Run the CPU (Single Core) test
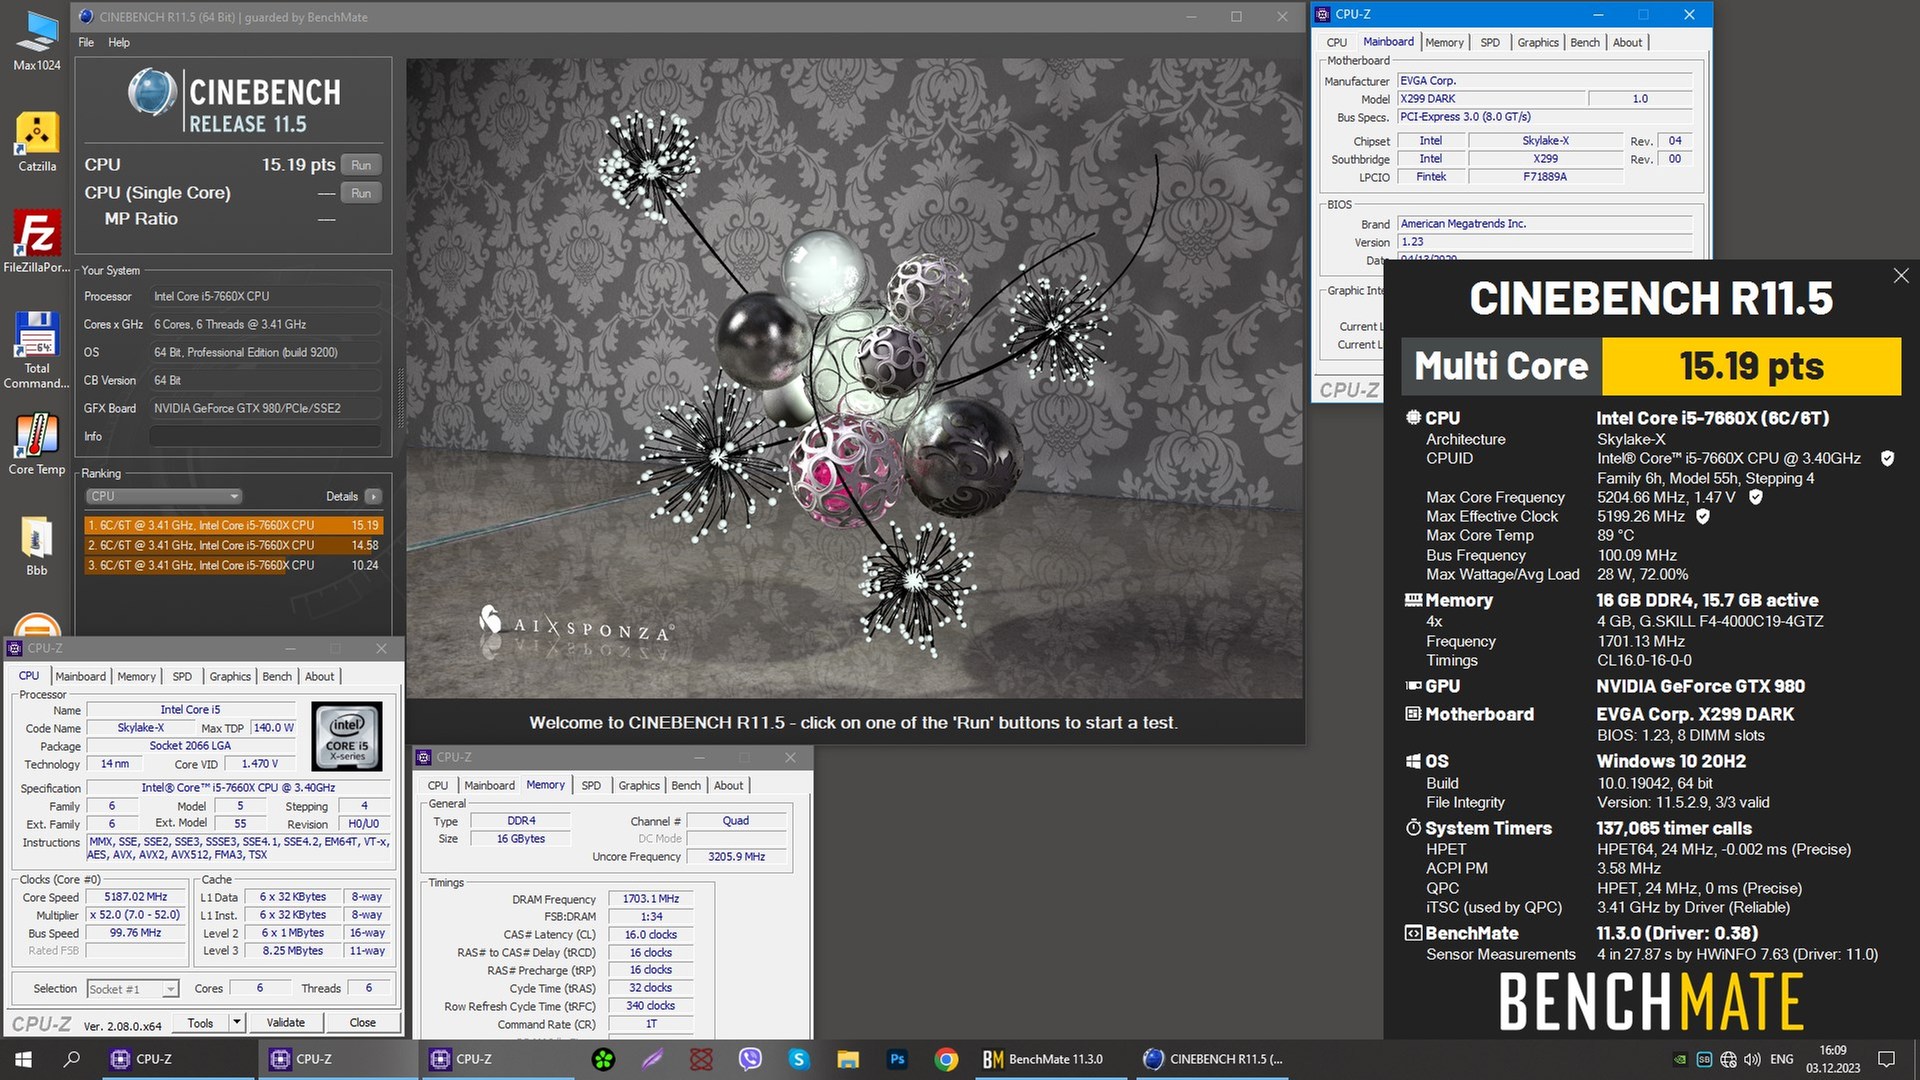The image size is (1920, 1080). coord(361,193)
